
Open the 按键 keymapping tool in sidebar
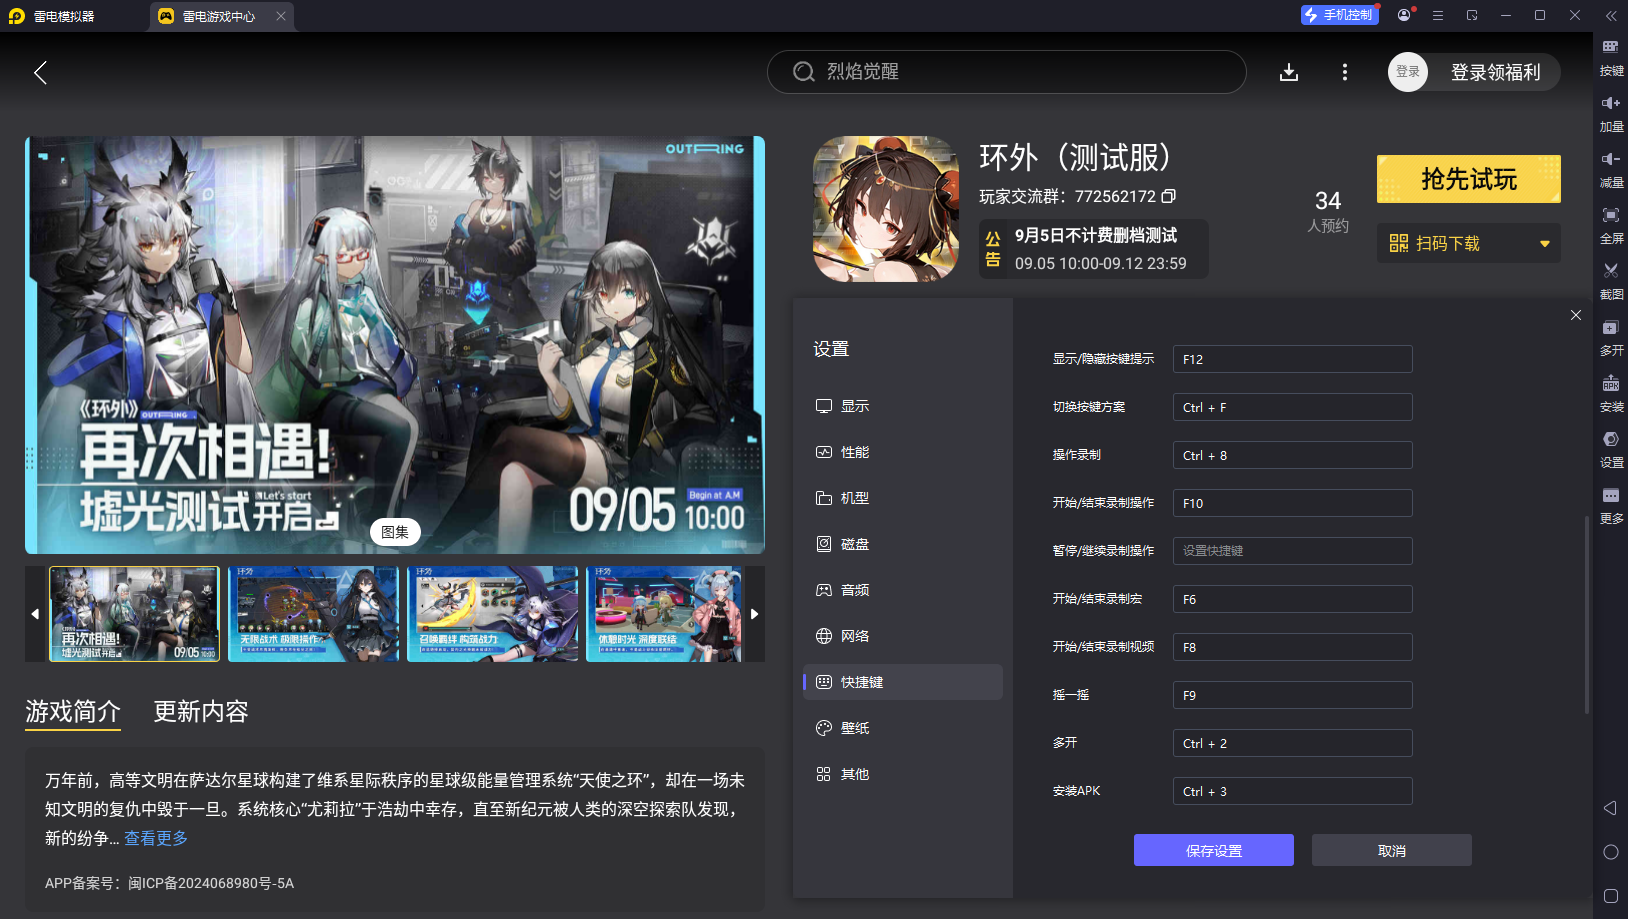pyautogui.click(x=1611, y=58)
